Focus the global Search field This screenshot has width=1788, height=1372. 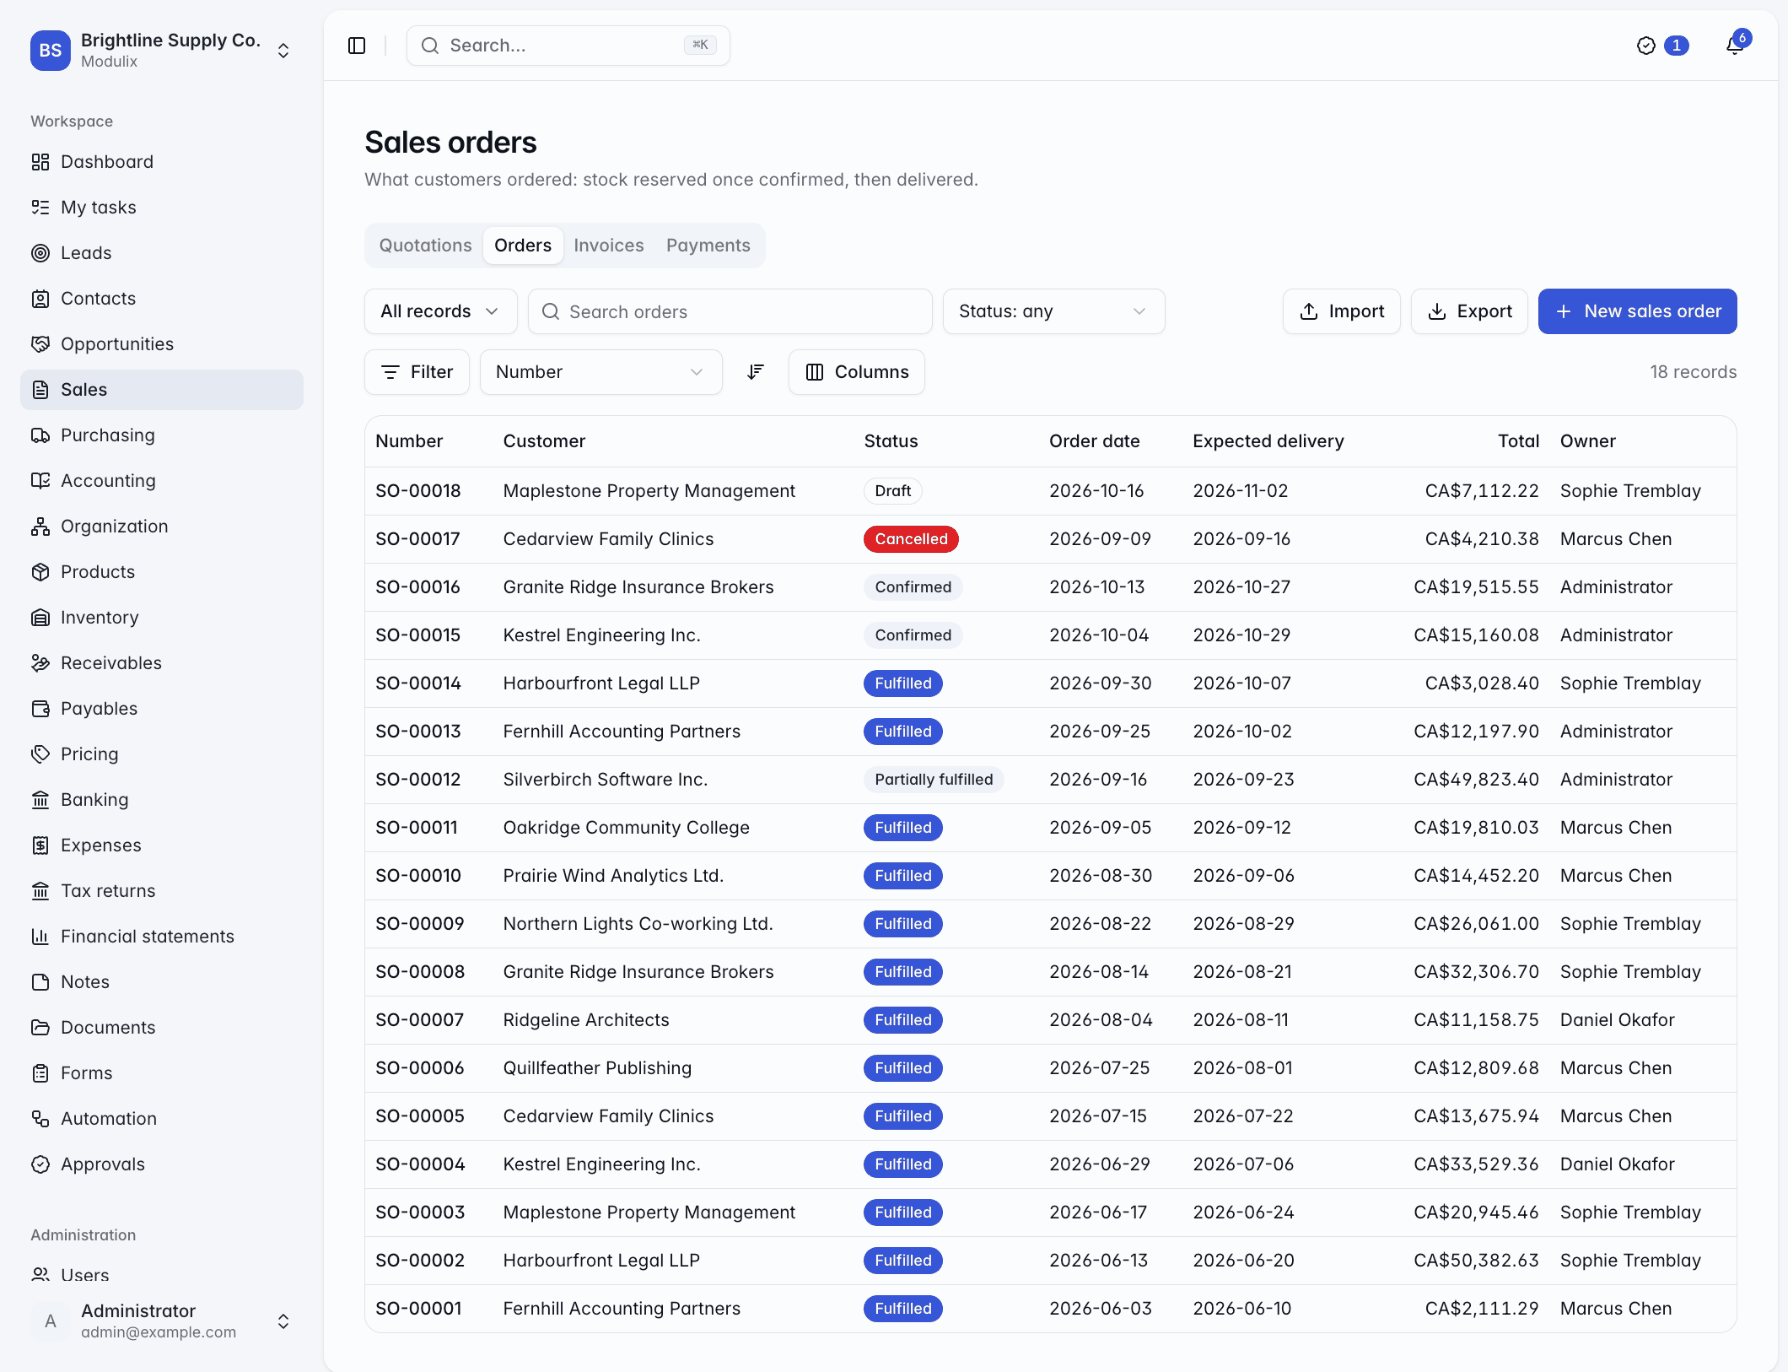point(568,46)
